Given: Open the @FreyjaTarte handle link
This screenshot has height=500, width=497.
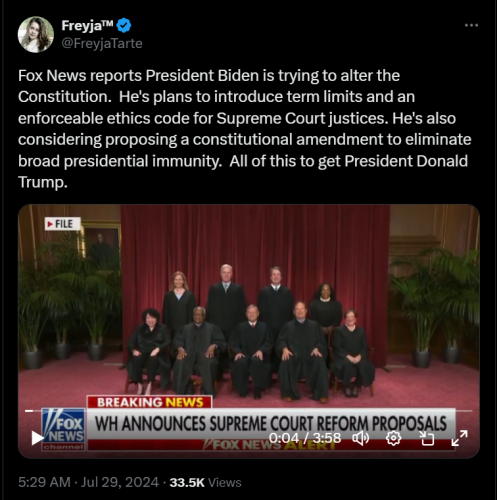Looking at the screenshot, I should (x=102, y=43).
